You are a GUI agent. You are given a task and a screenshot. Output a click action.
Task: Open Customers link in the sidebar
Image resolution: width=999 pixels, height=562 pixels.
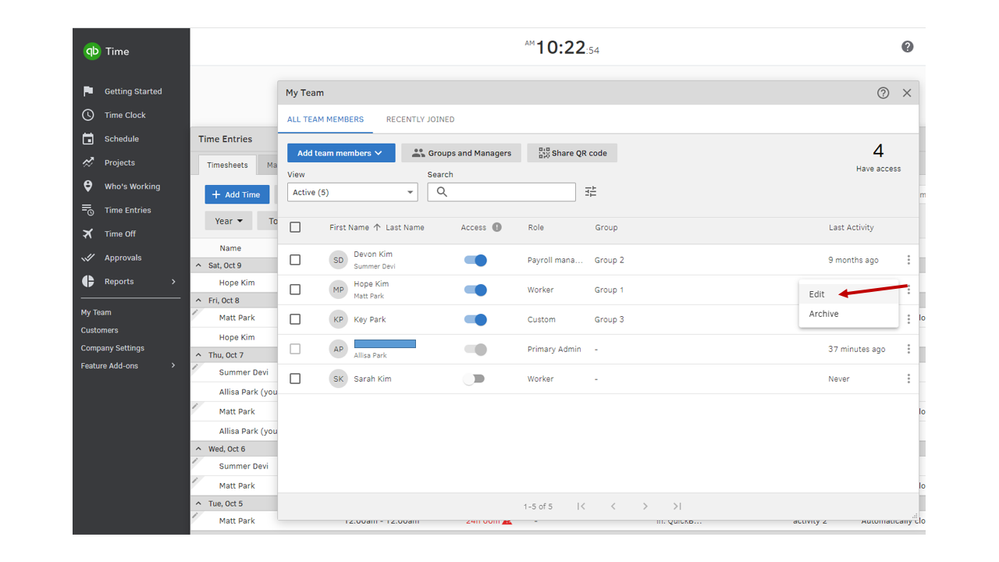click(99, 330)
